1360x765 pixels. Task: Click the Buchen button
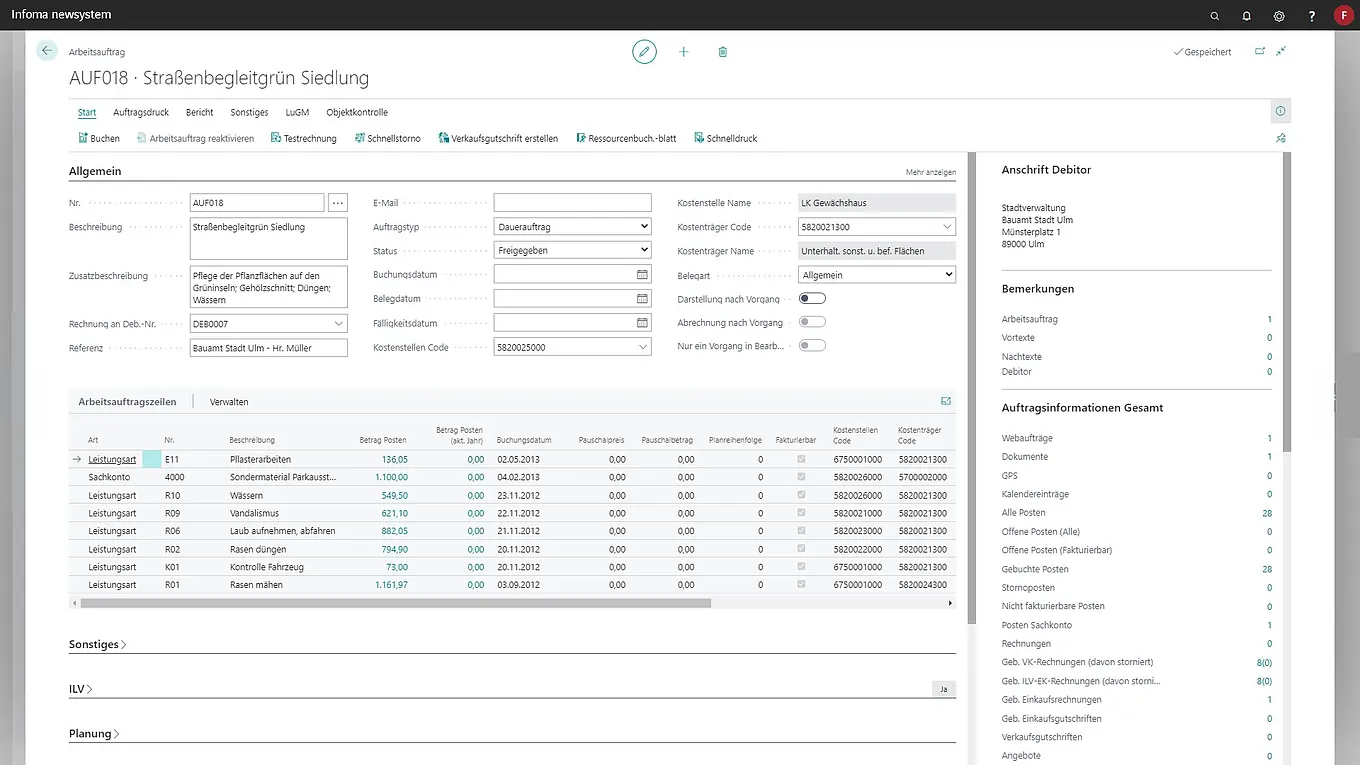[x=99, y=139]
